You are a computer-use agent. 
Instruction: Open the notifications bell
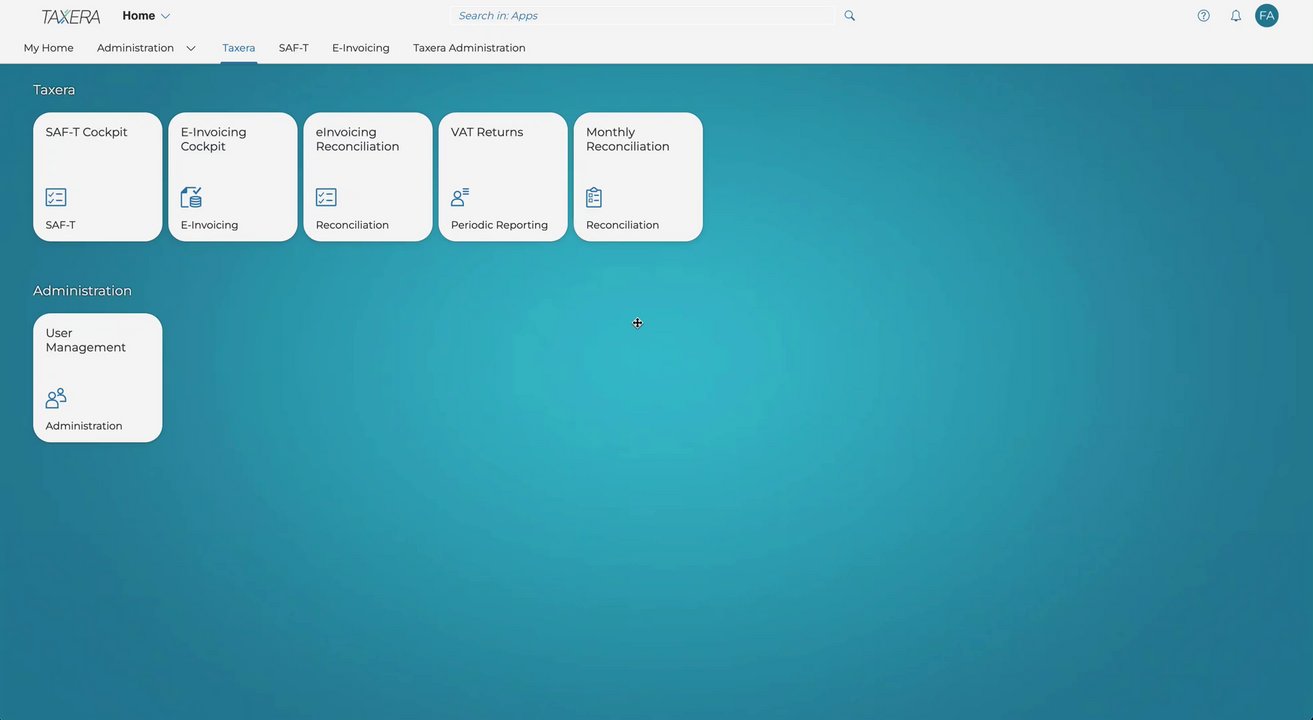click(x=1236, y=16)
